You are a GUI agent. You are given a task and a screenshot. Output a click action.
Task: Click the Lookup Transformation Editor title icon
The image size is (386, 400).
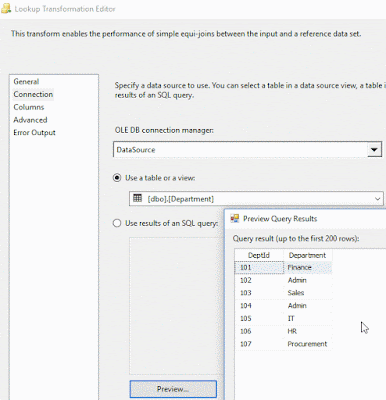[5, 8]
